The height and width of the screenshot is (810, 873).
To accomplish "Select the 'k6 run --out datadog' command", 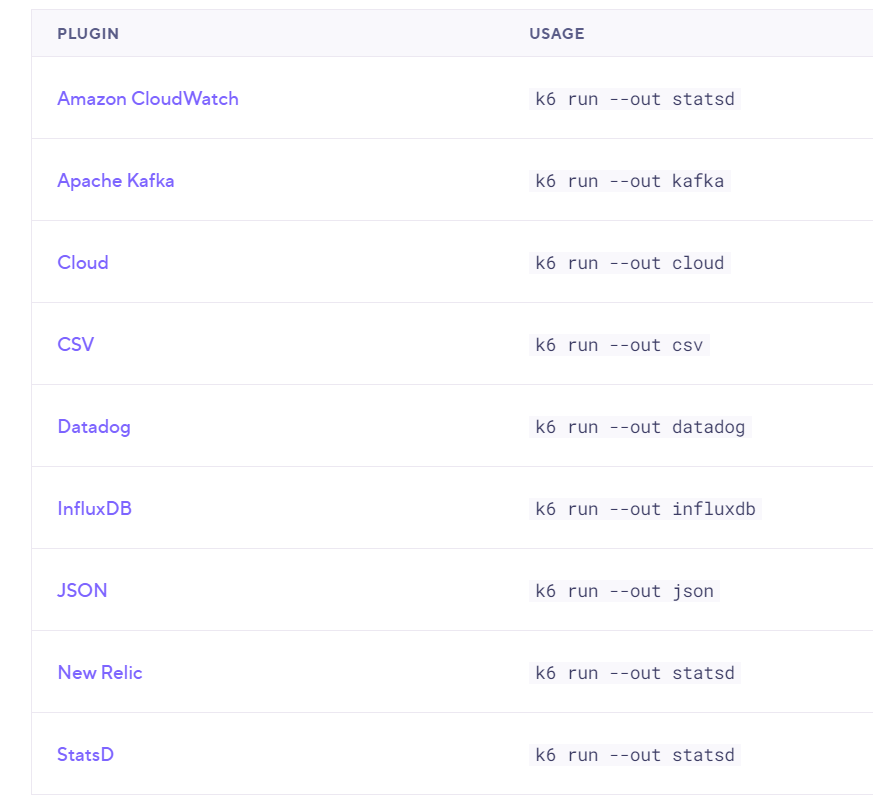I will click(640, 427).
